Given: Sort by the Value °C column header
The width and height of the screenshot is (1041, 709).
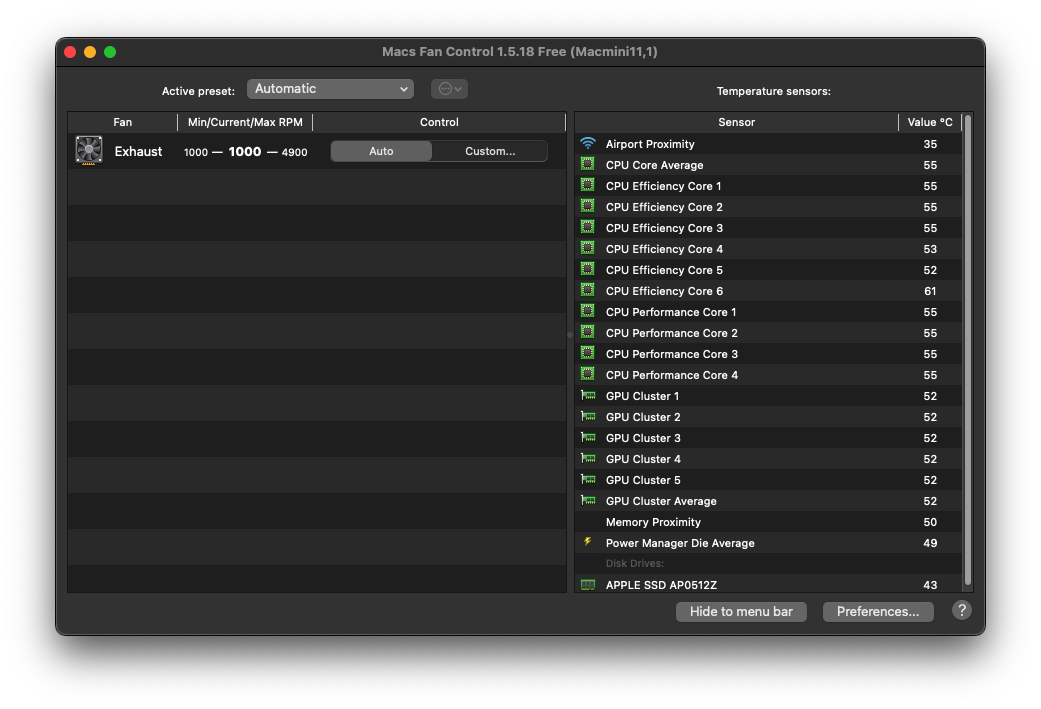Looking at the screenshot, I should (930, 122).
